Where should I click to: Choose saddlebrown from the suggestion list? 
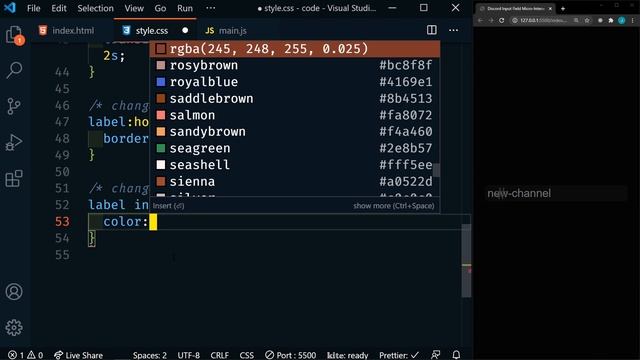[295, 98]
